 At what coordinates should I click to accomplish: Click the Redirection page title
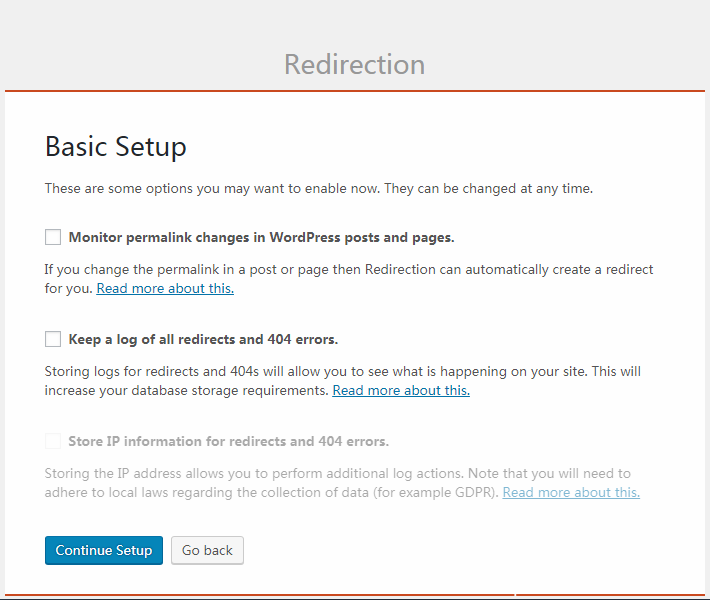pyautogui.click(x=354, y=64)
